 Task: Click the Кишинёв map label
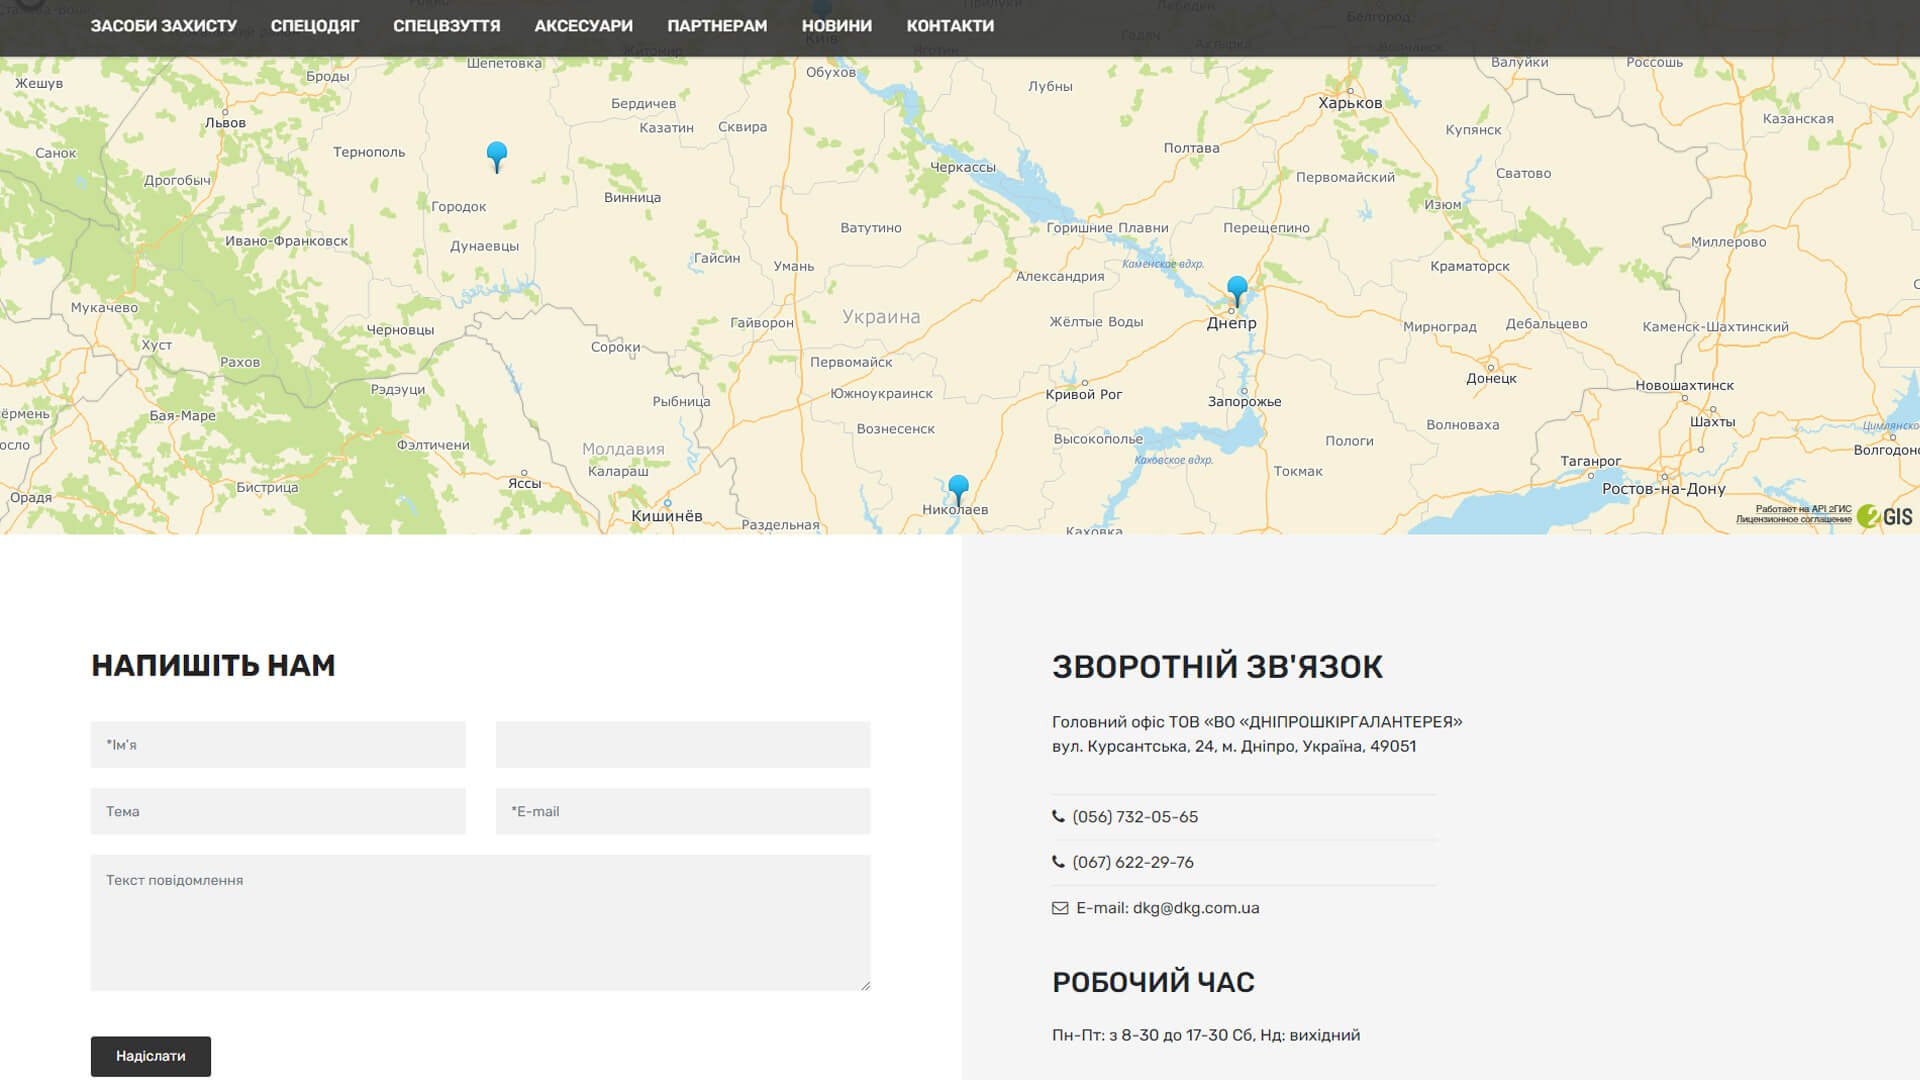[x=667, y=516]
